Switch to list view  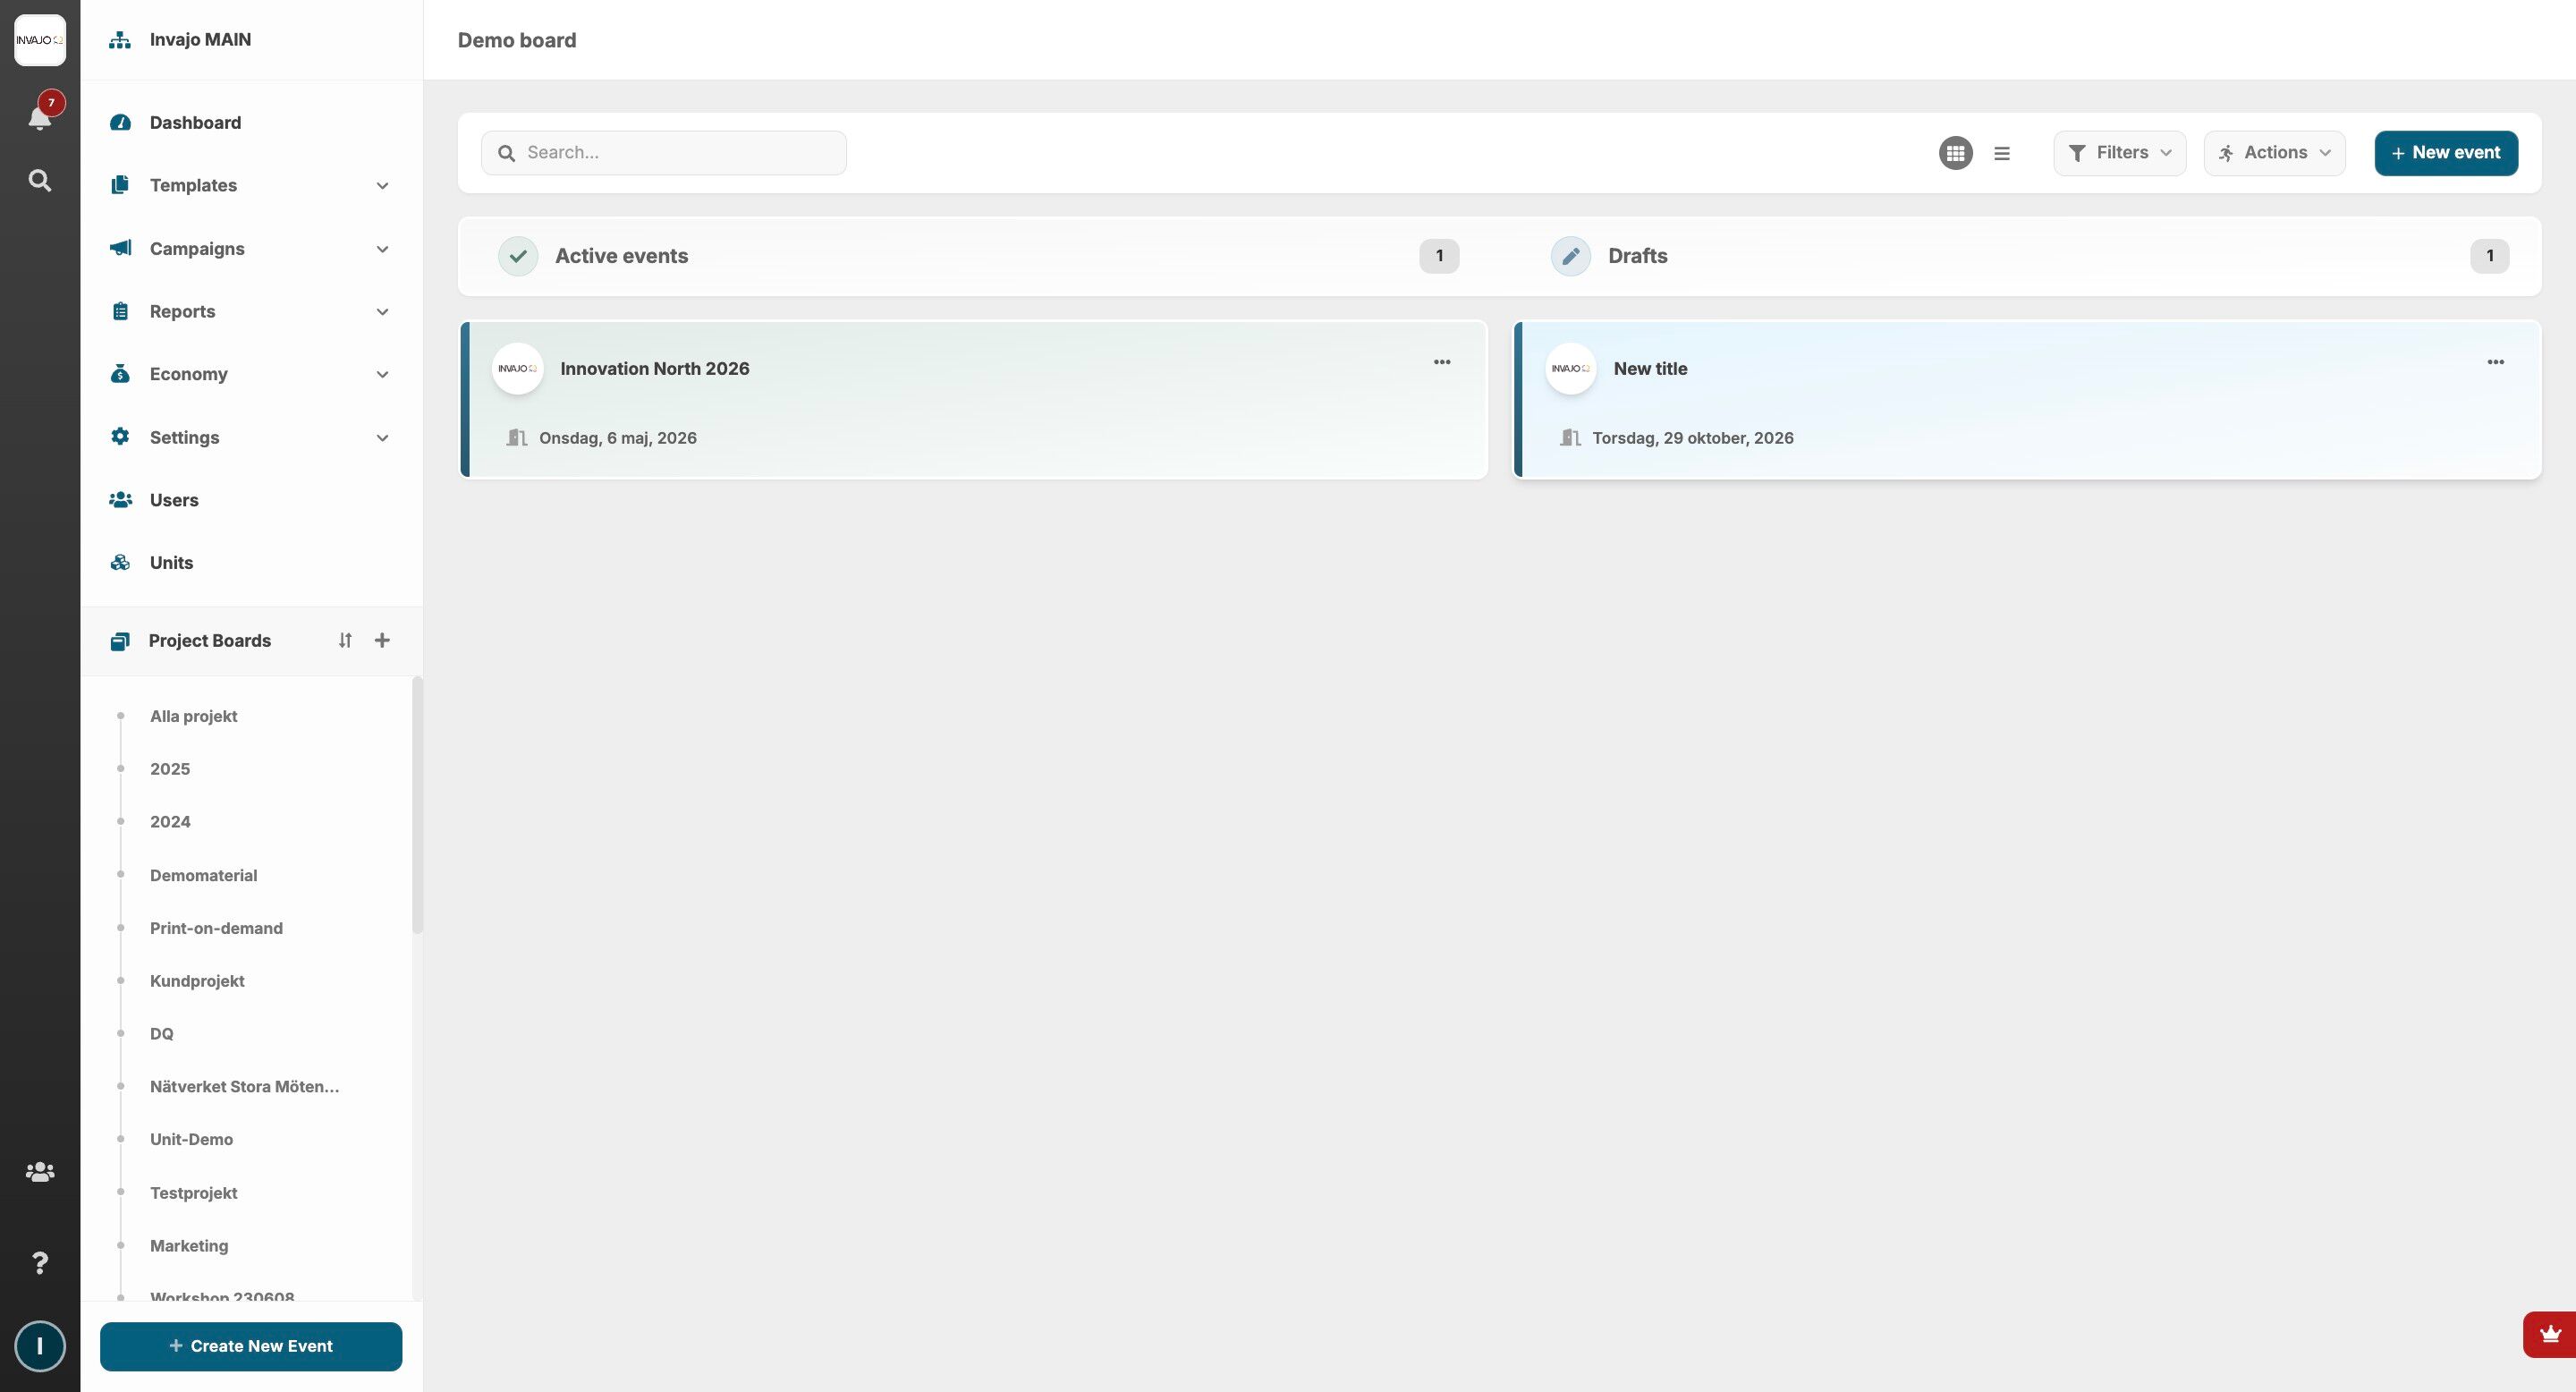click(2001, 153)
